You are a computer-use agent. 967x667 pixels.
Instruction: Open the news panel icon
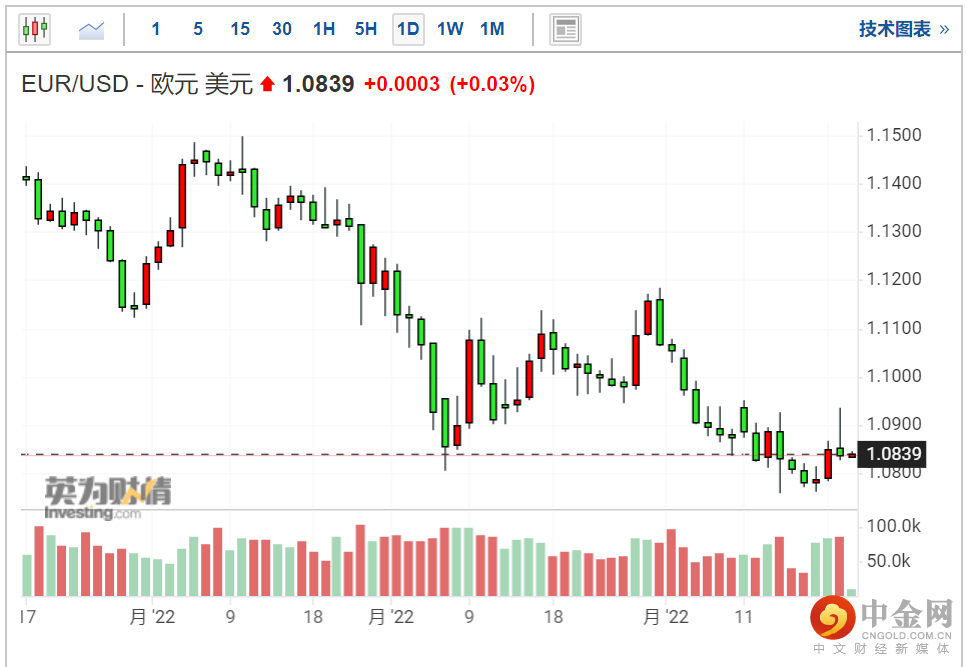(x=565, y=29)
